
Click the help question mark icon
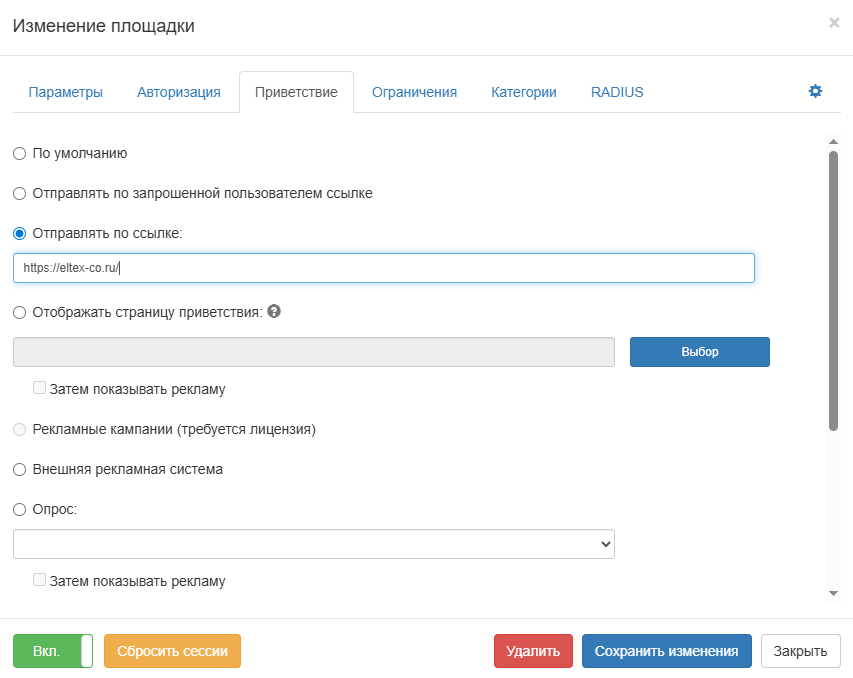[274, 311]
